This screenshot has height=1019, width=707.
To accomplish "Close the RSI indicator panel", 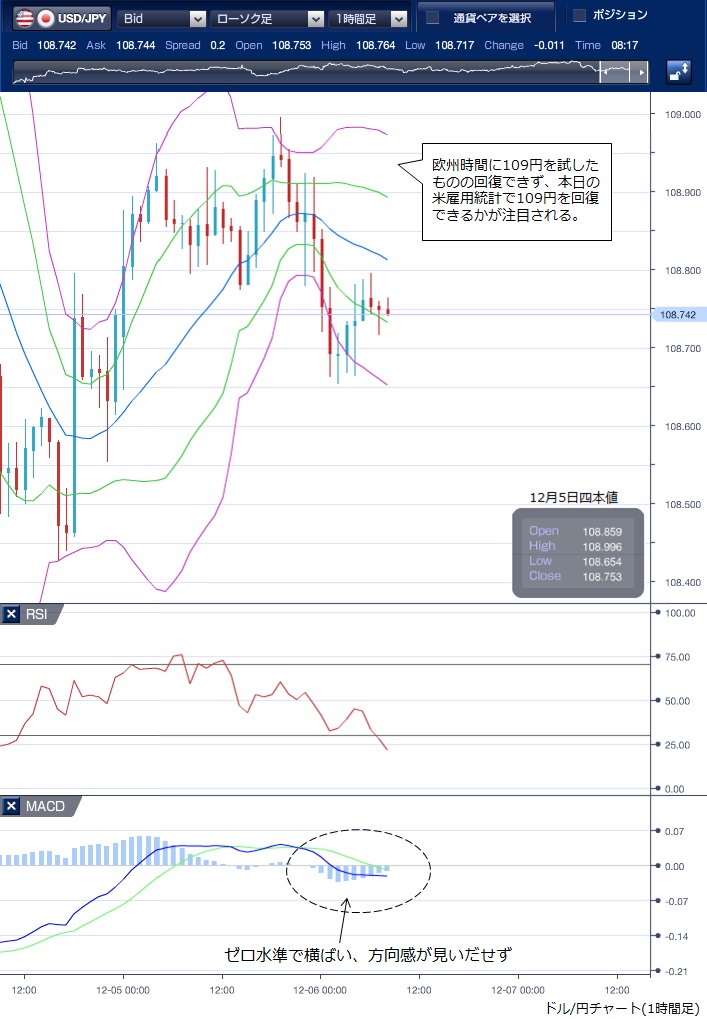I will point(11,614).
